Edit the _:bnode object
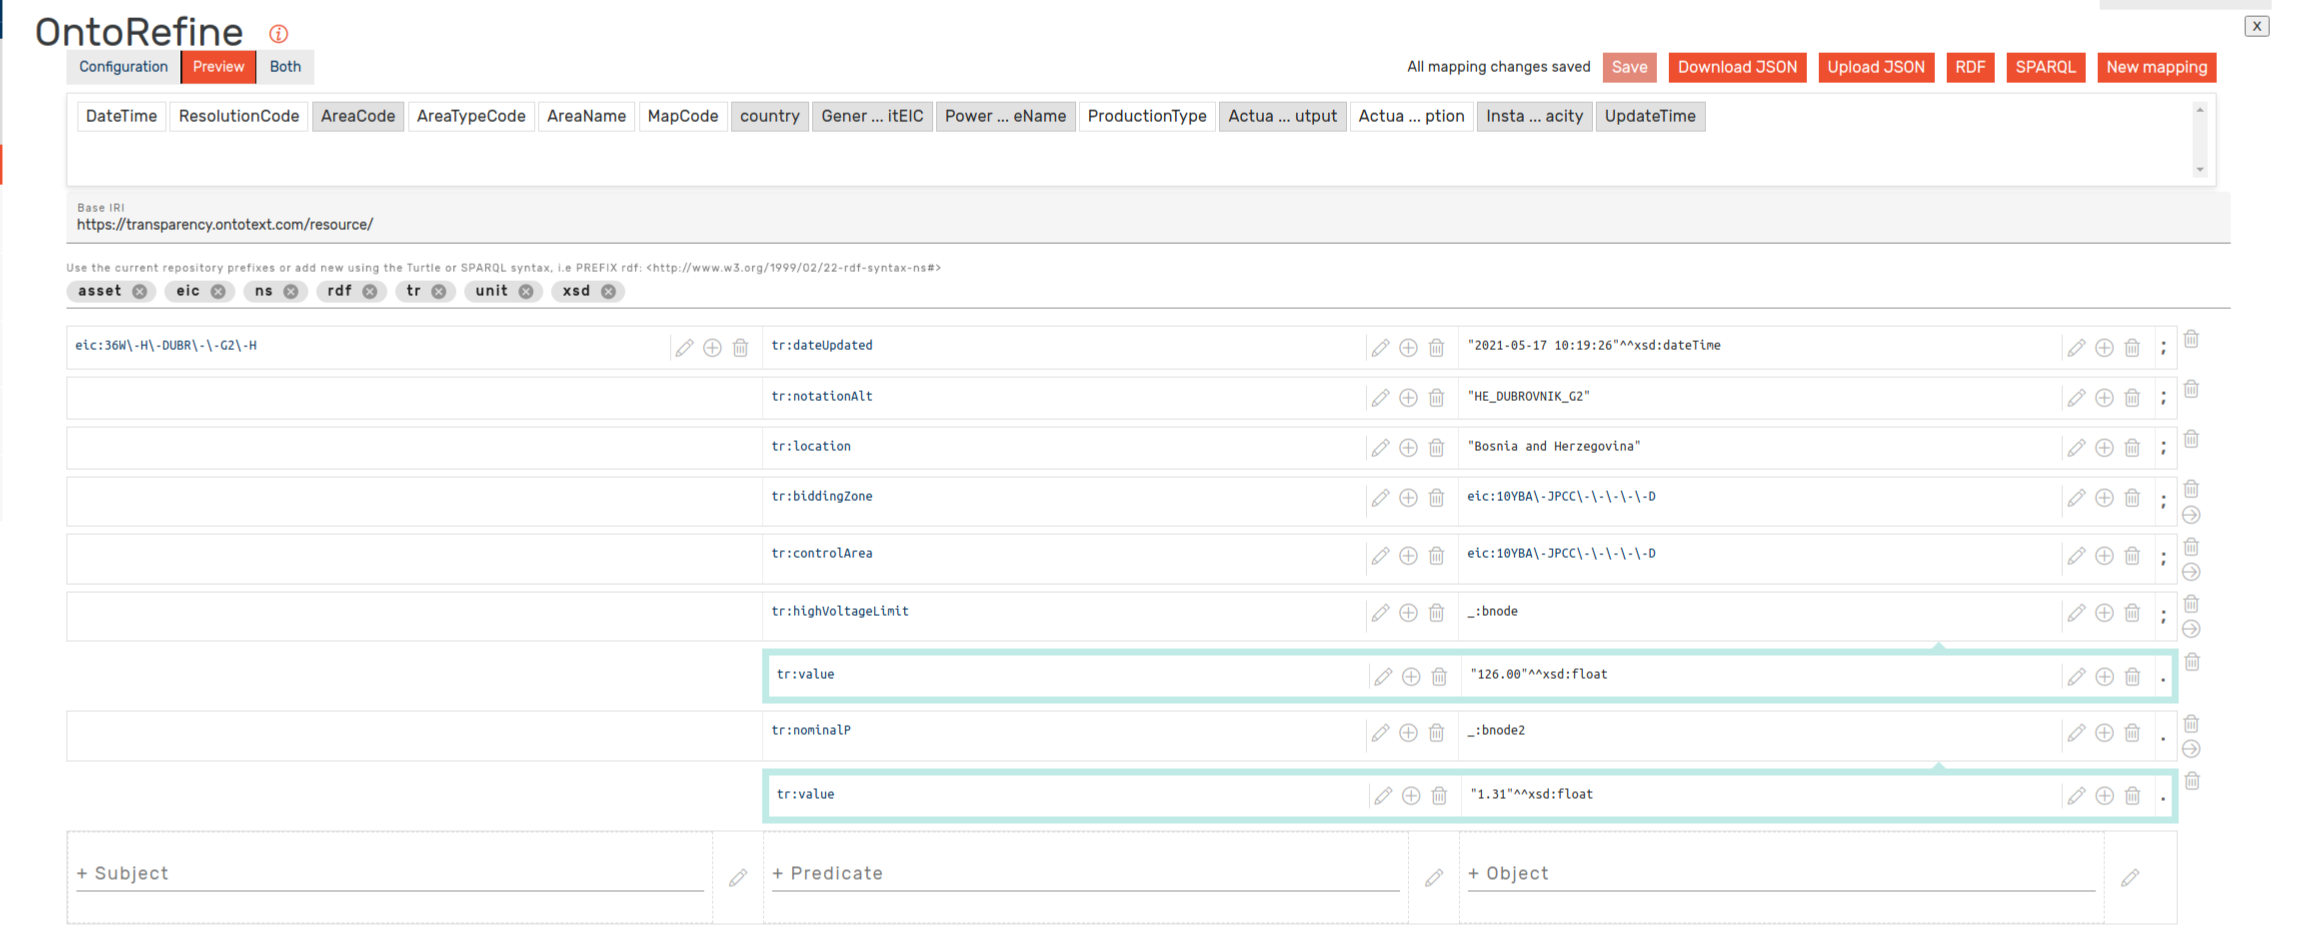Image resolution: width=2302 pixels, height=951 pixels. [x=2076, y=613]
